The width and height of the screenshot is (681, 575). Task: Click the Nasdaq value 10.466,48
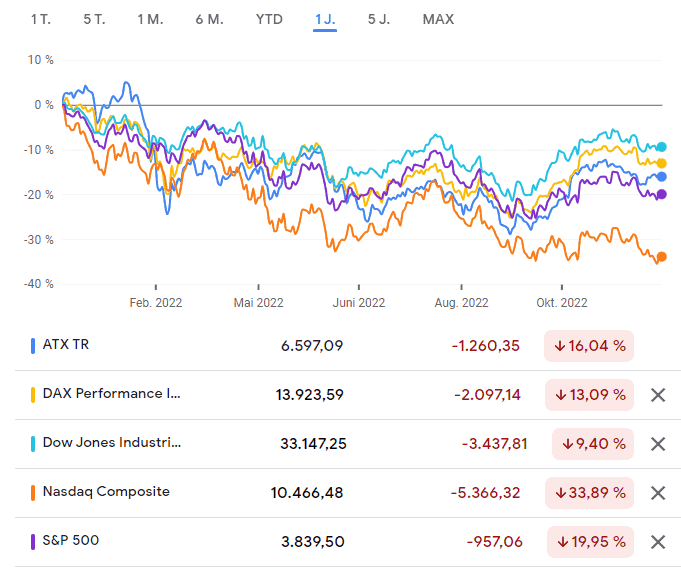coord(307,493)
